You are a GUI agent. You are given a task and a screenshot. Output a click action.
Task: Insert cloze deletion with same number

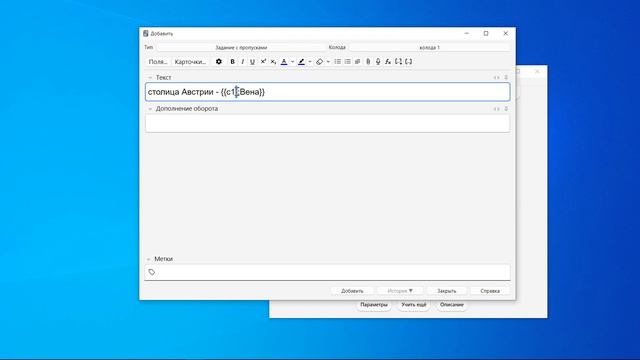coord(409,62)
